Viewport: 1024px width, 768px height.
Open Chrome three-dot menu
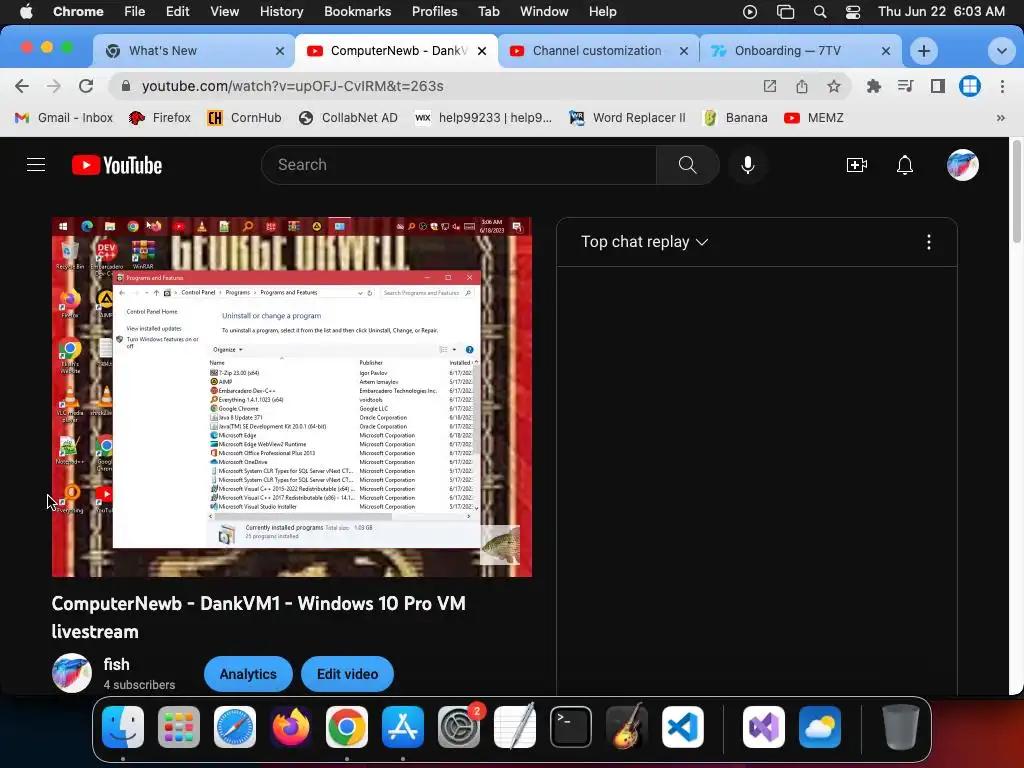pos(1002,86)
